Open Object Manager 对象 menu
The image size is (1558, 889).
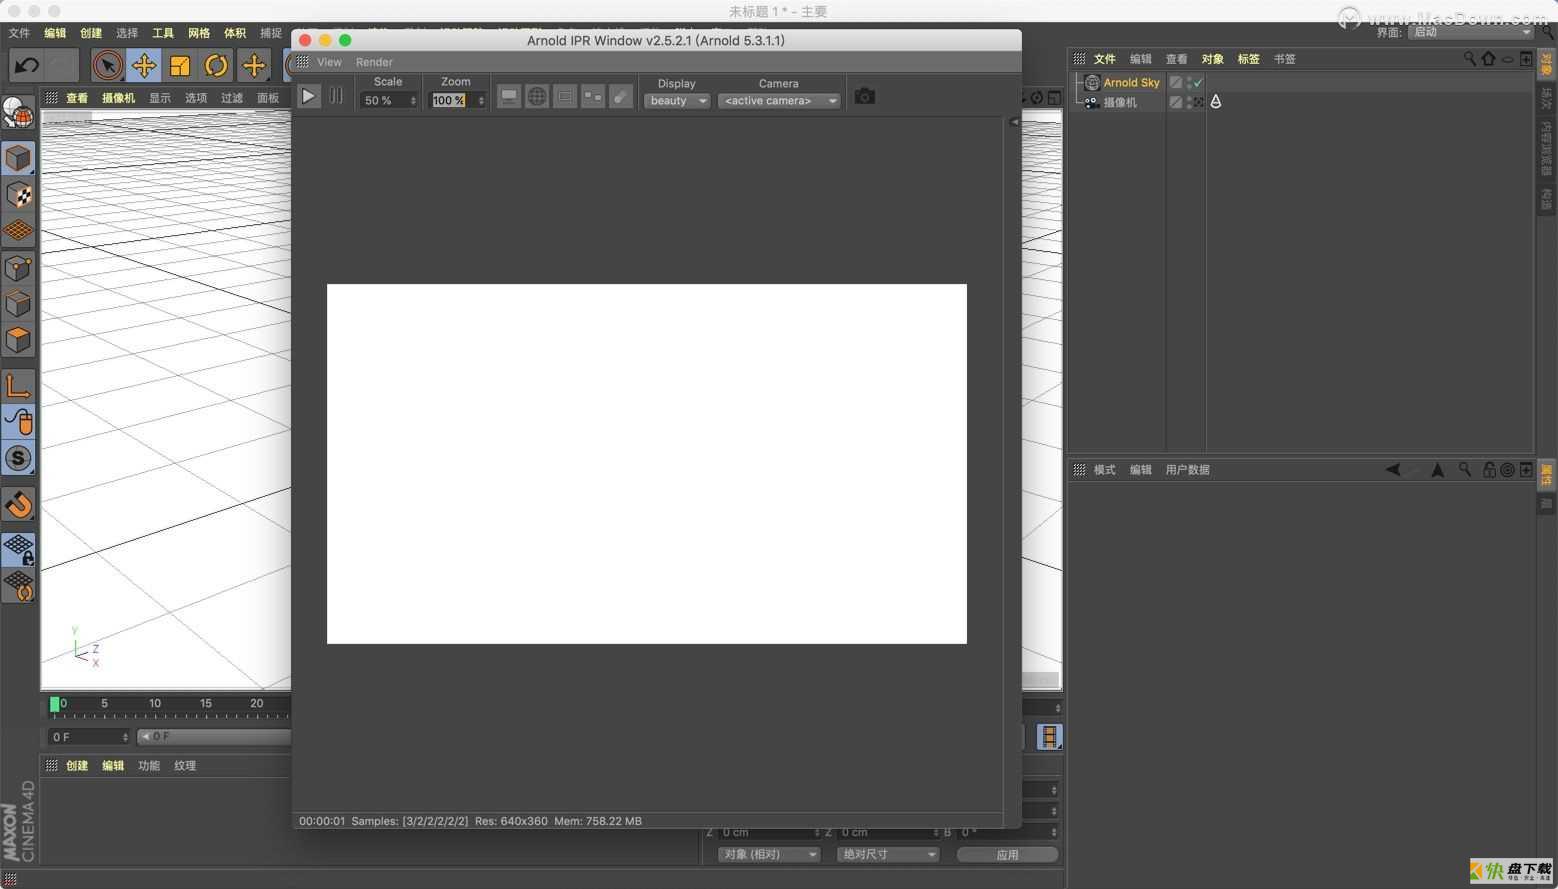pyautogui.click(x=1213, y=59)
